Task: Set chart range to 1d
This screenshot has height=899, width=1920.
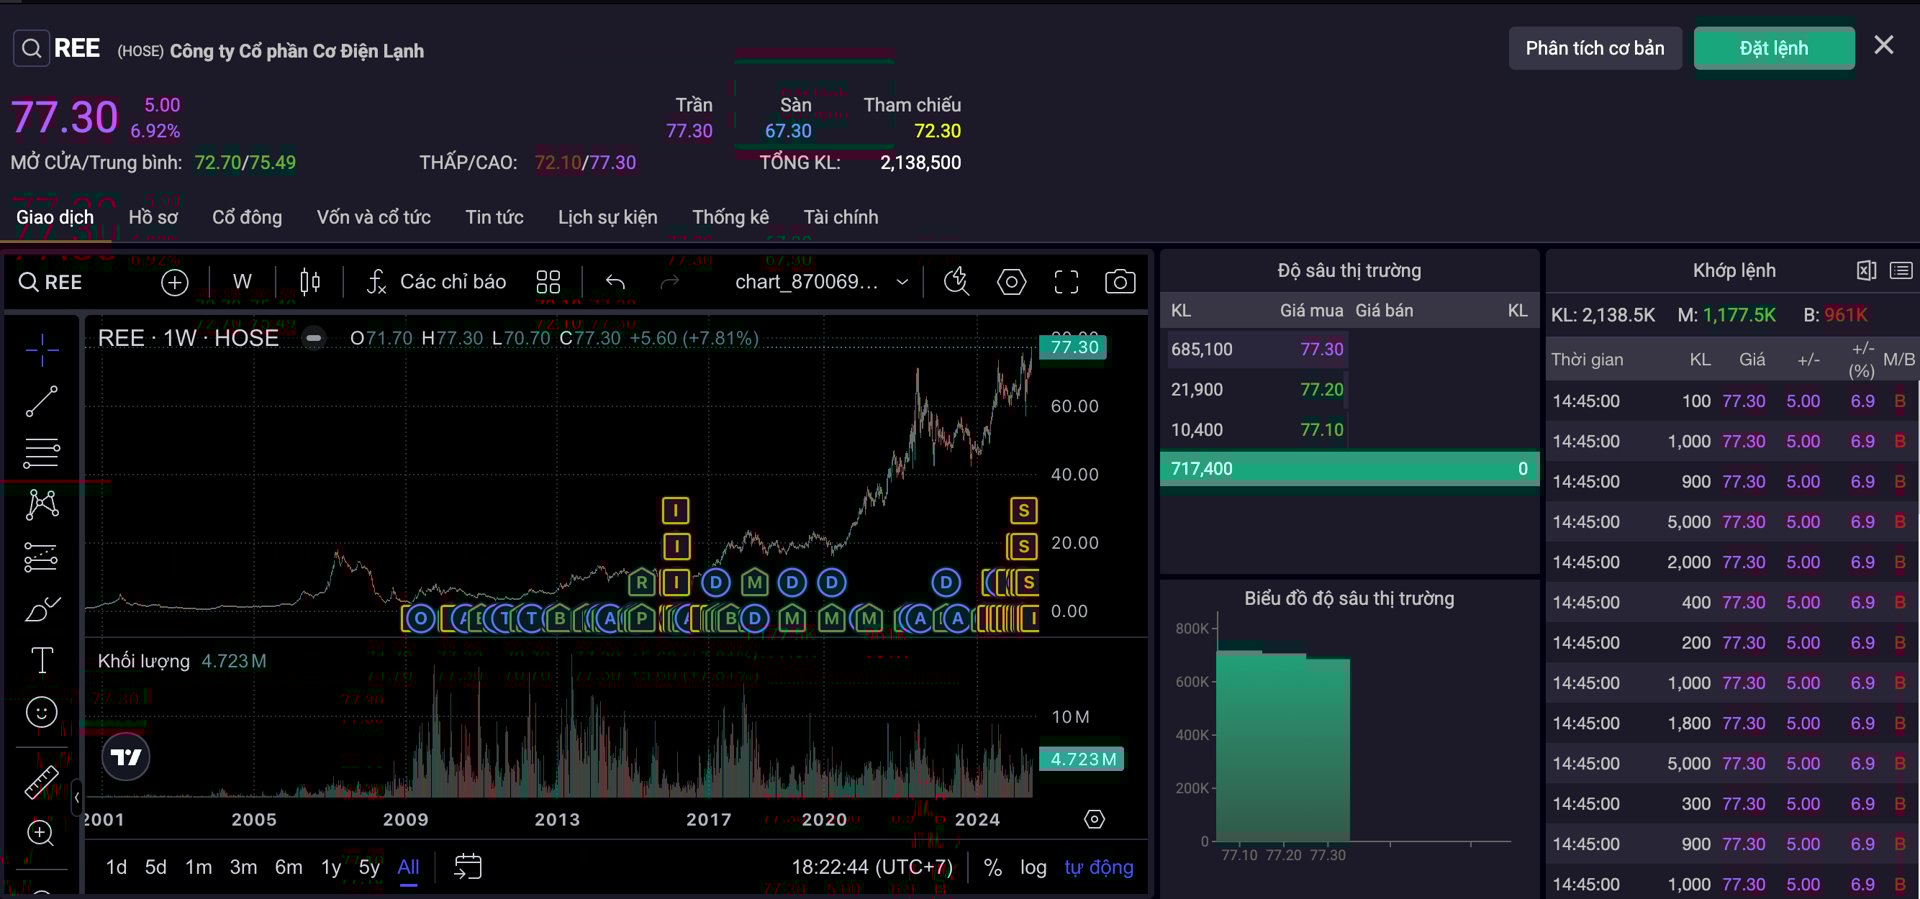Action: (116, 867)
